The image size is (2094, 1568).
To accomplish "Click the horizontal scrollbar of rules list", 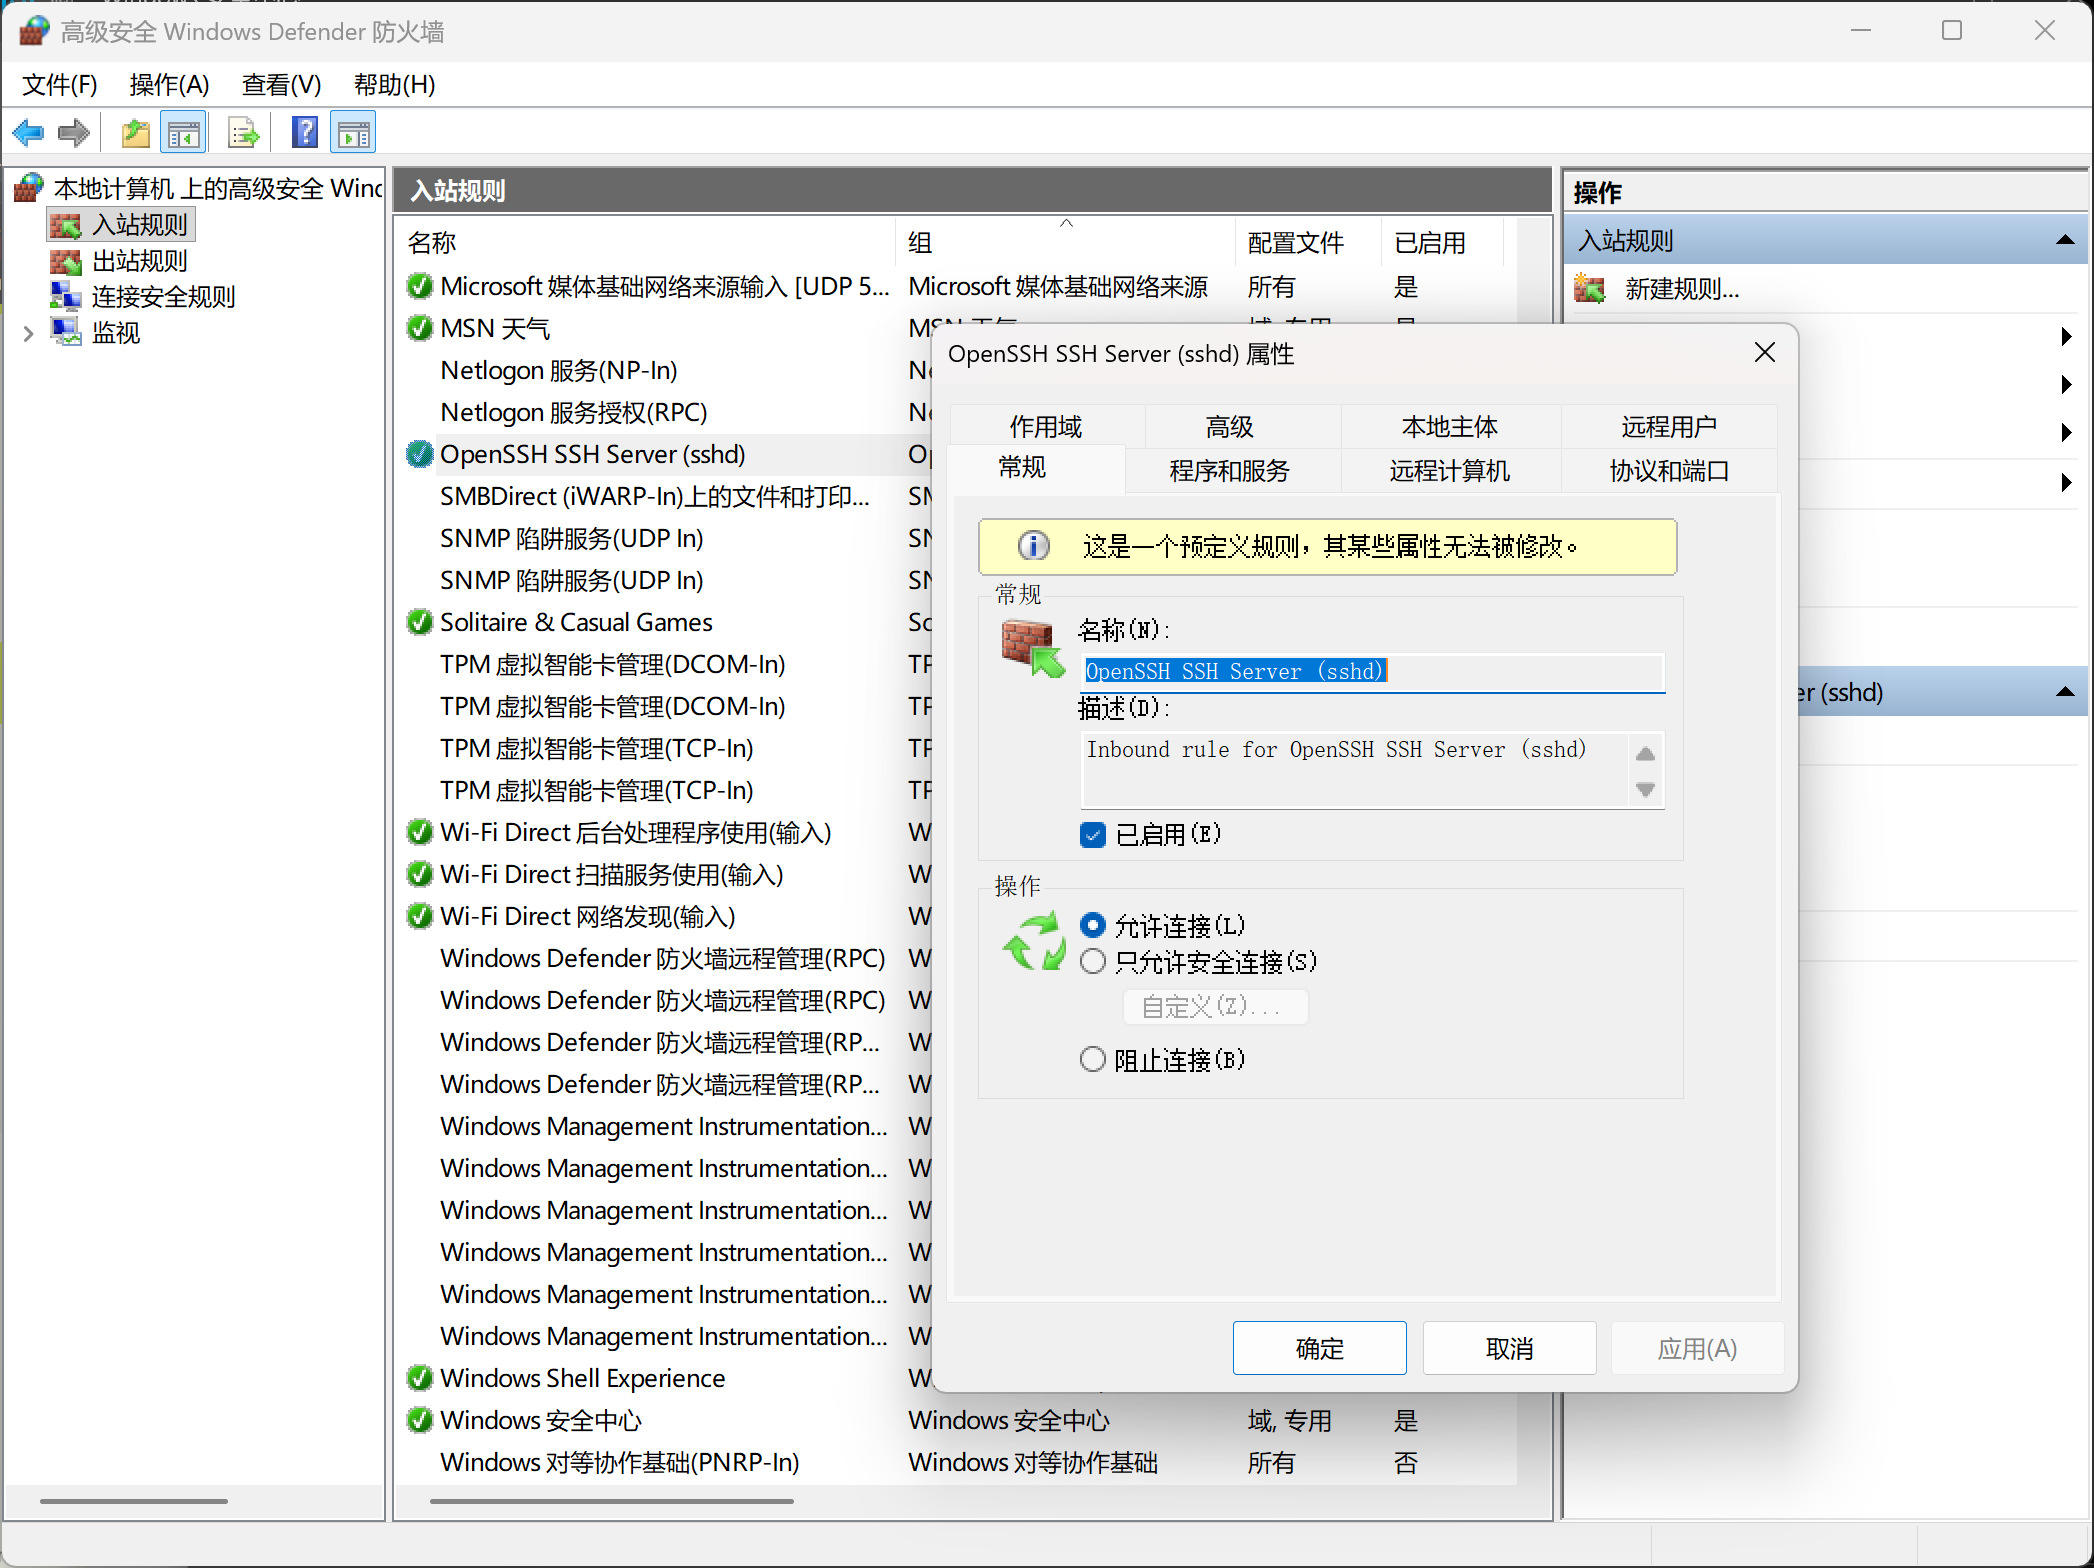I will 611,1501.
